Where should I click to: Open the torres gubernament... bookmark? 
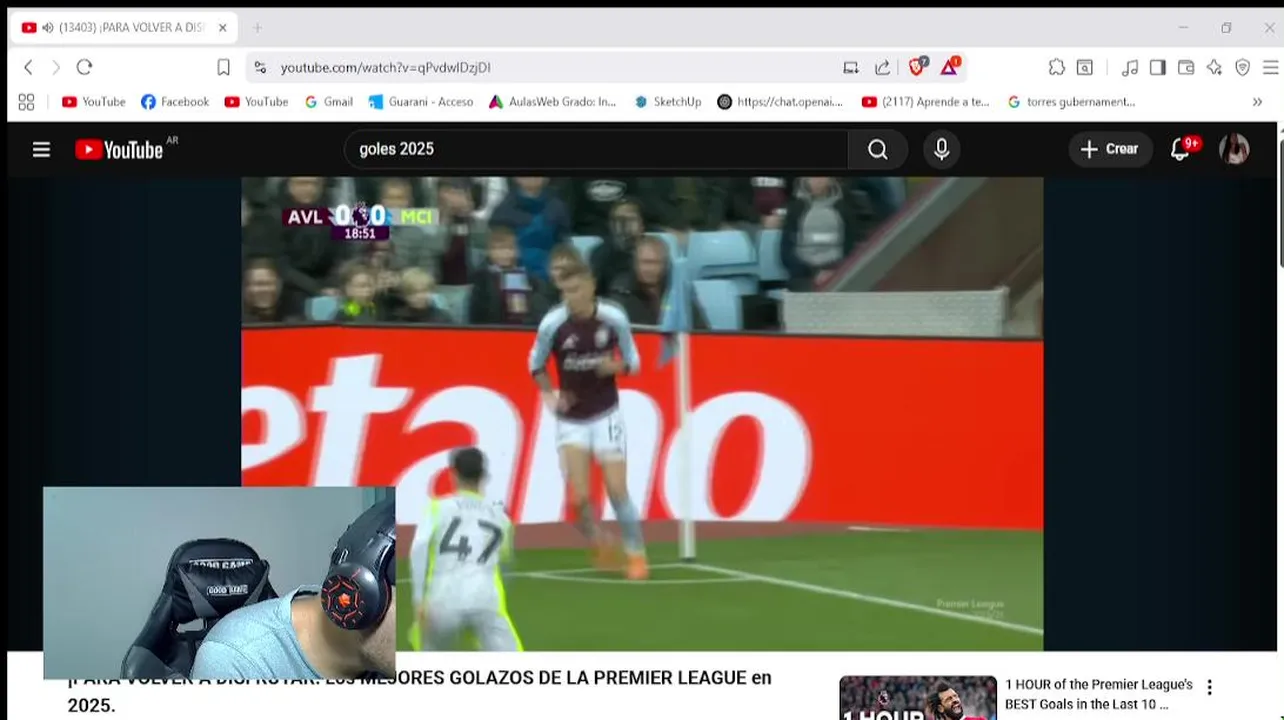point(1071,101)
